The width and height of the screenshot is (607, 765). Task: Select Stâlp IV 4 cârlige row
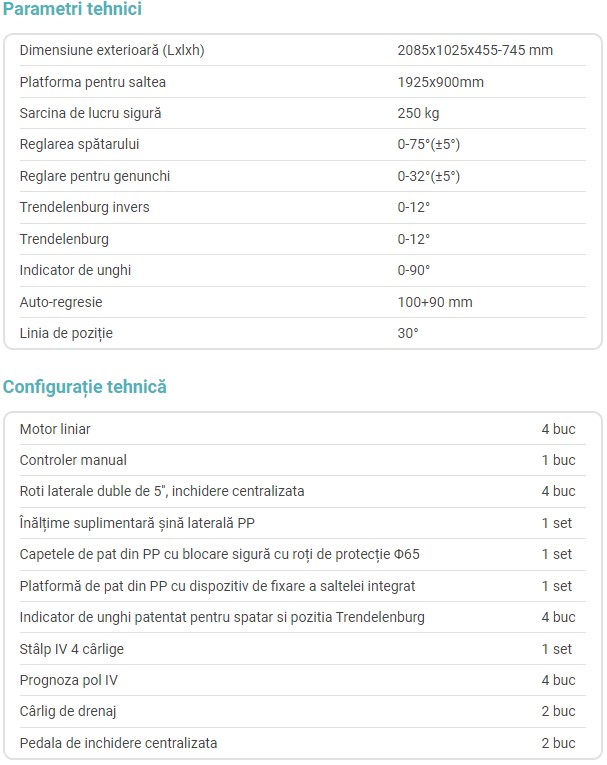303,649
